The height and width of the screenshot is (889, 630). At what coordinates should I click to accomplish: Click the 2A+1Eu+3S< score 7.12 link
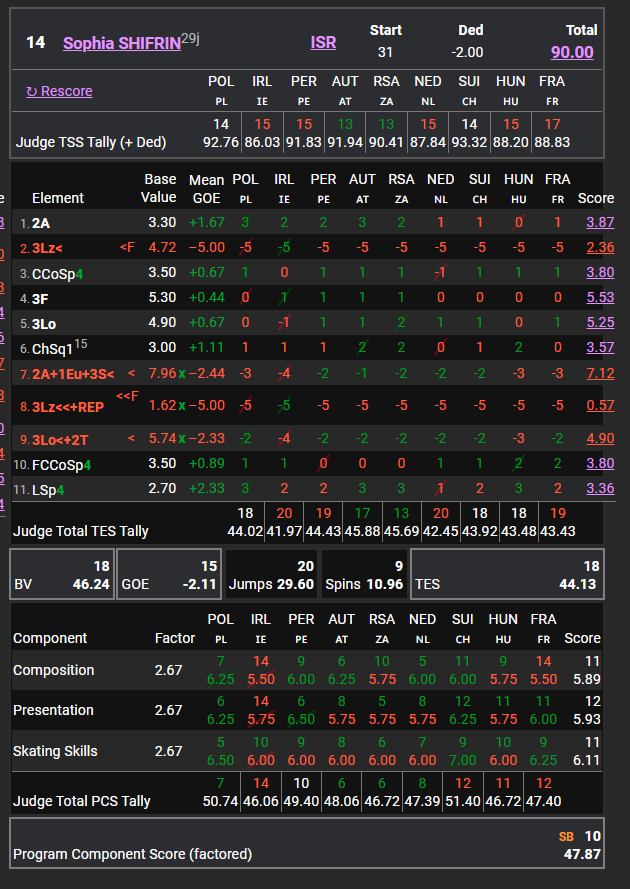[599, 373]
